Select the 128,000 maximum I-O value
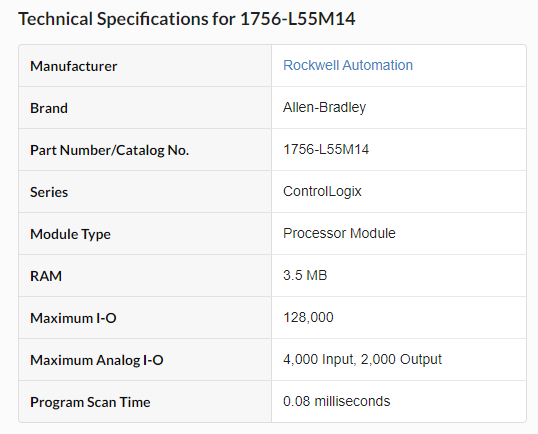The width and height of the screenshot is (538, 434). [308, 317]
